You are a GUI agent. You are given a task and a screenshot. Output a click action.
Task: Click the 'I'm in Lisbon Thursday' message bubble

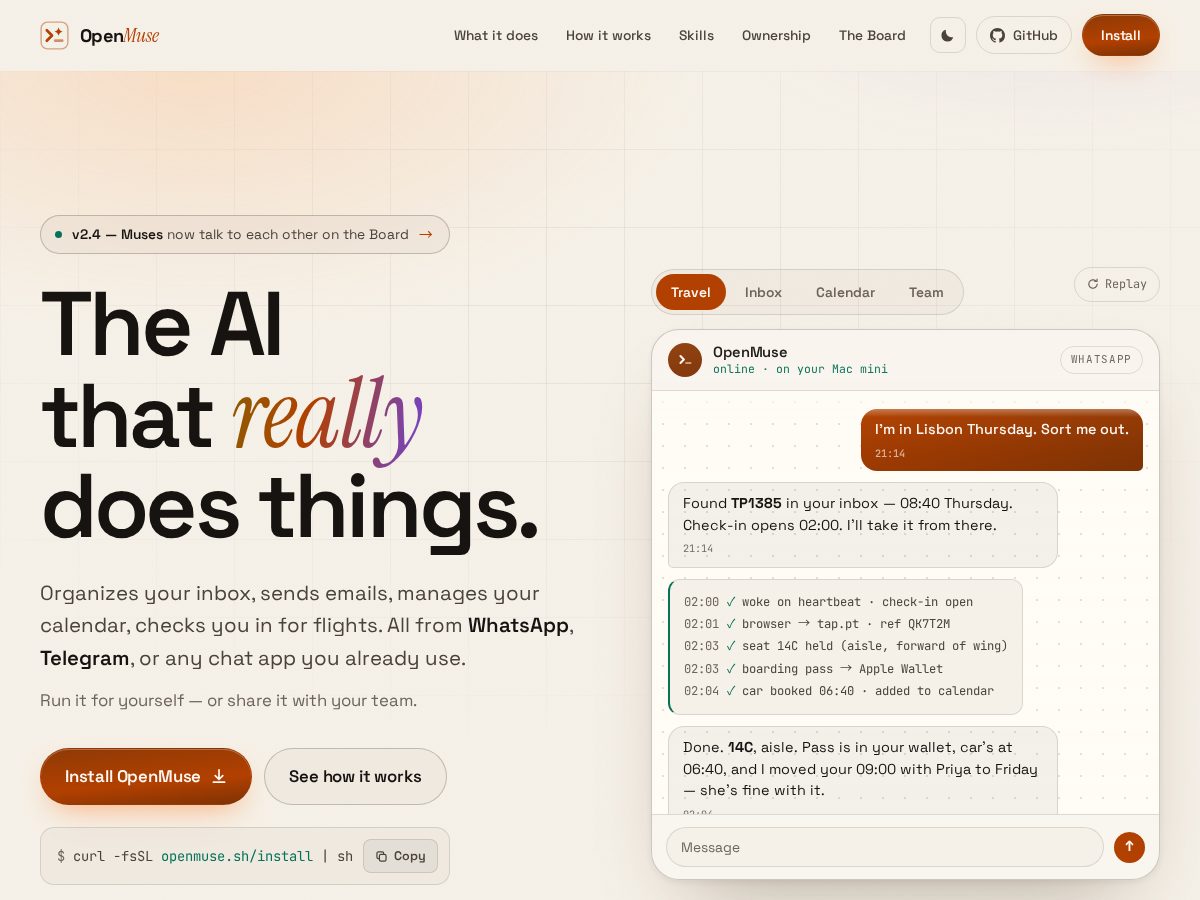pyautogui.click(x=1001, y=440)
